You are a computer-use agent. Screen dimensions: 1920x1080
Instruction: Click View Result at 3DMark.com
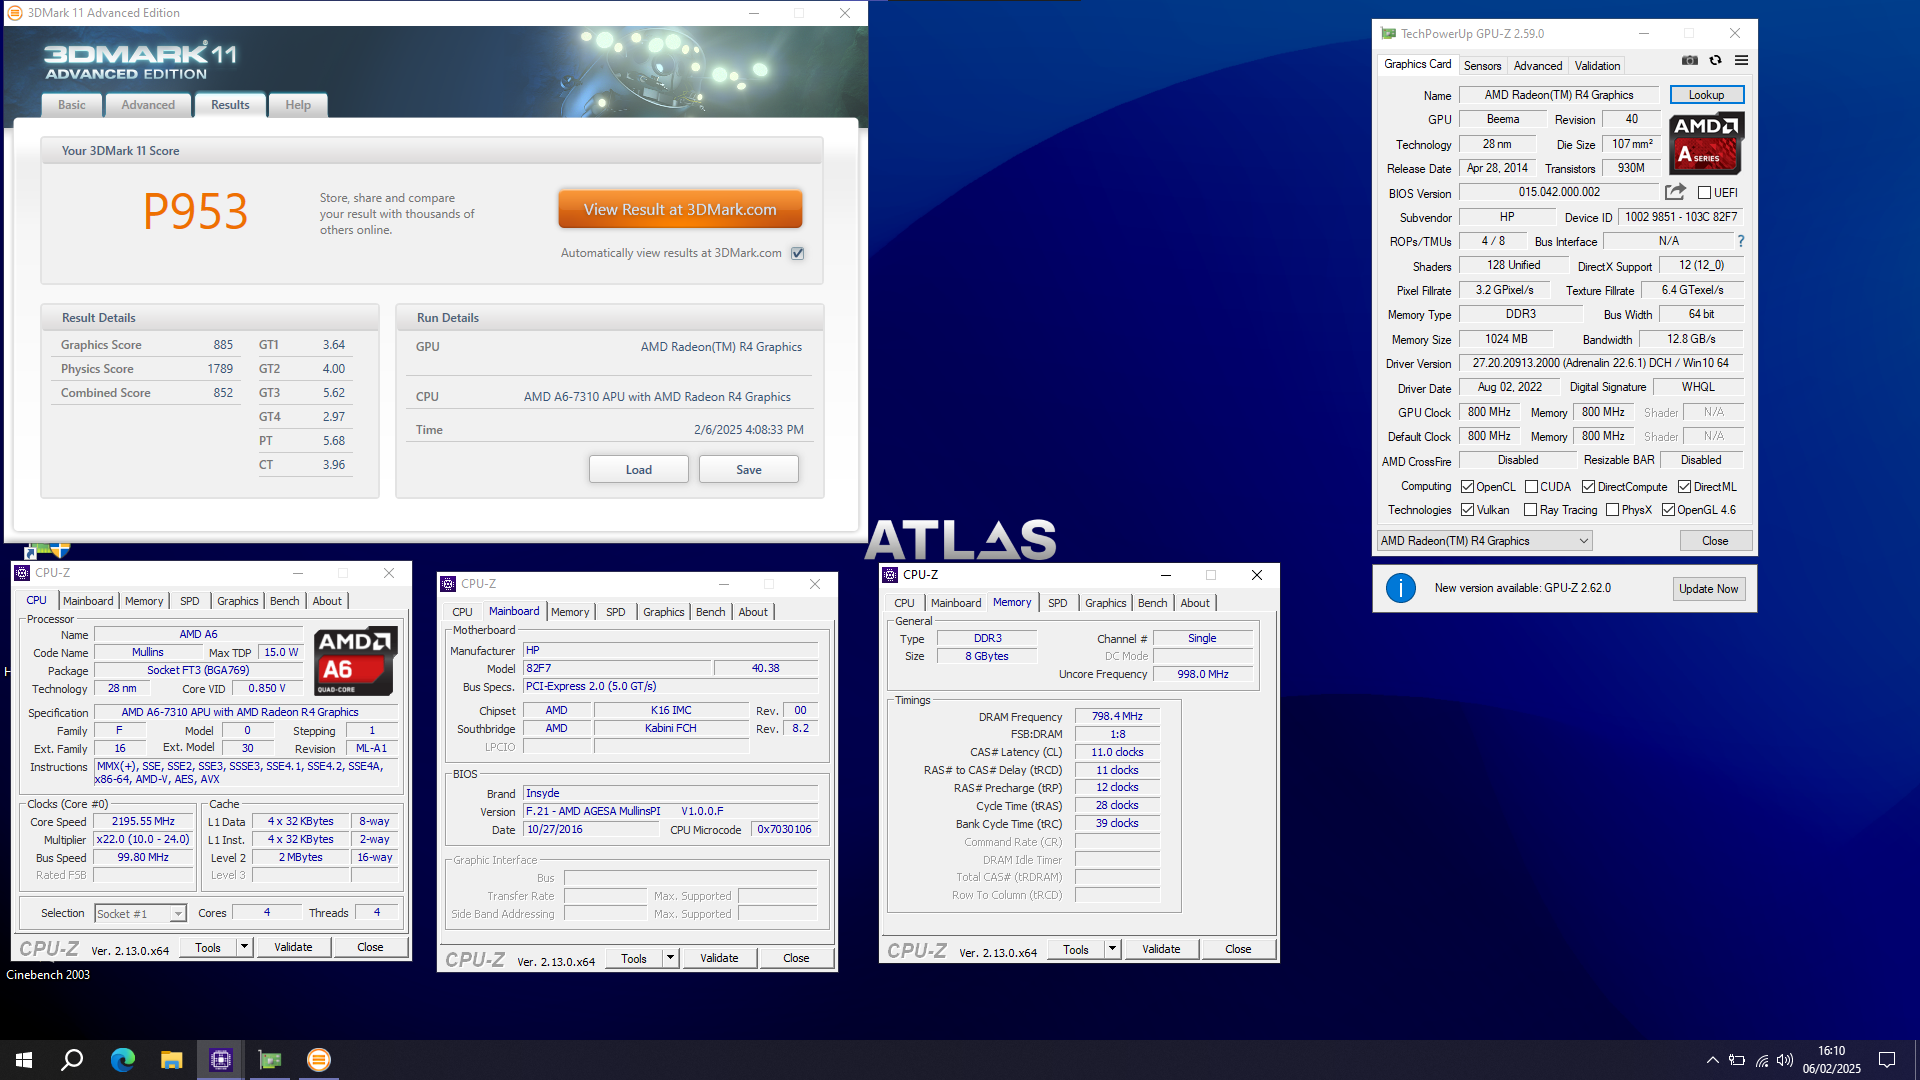680,209
